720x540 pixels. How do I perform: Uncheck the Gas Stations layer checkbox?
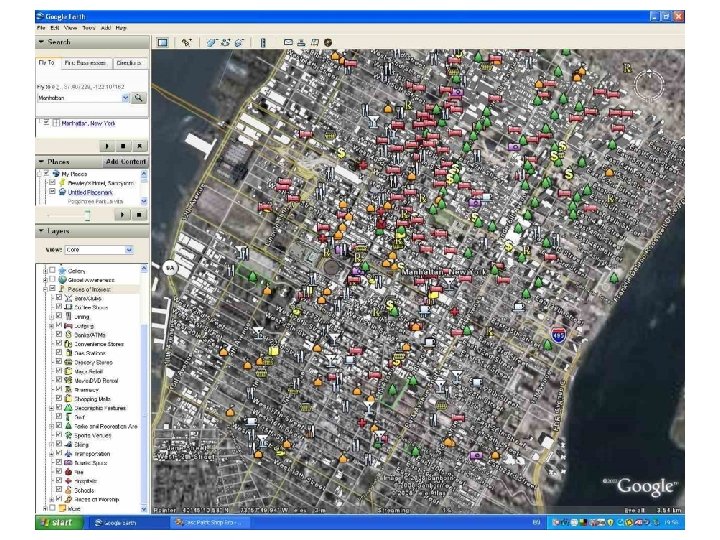tap(59, 353)
